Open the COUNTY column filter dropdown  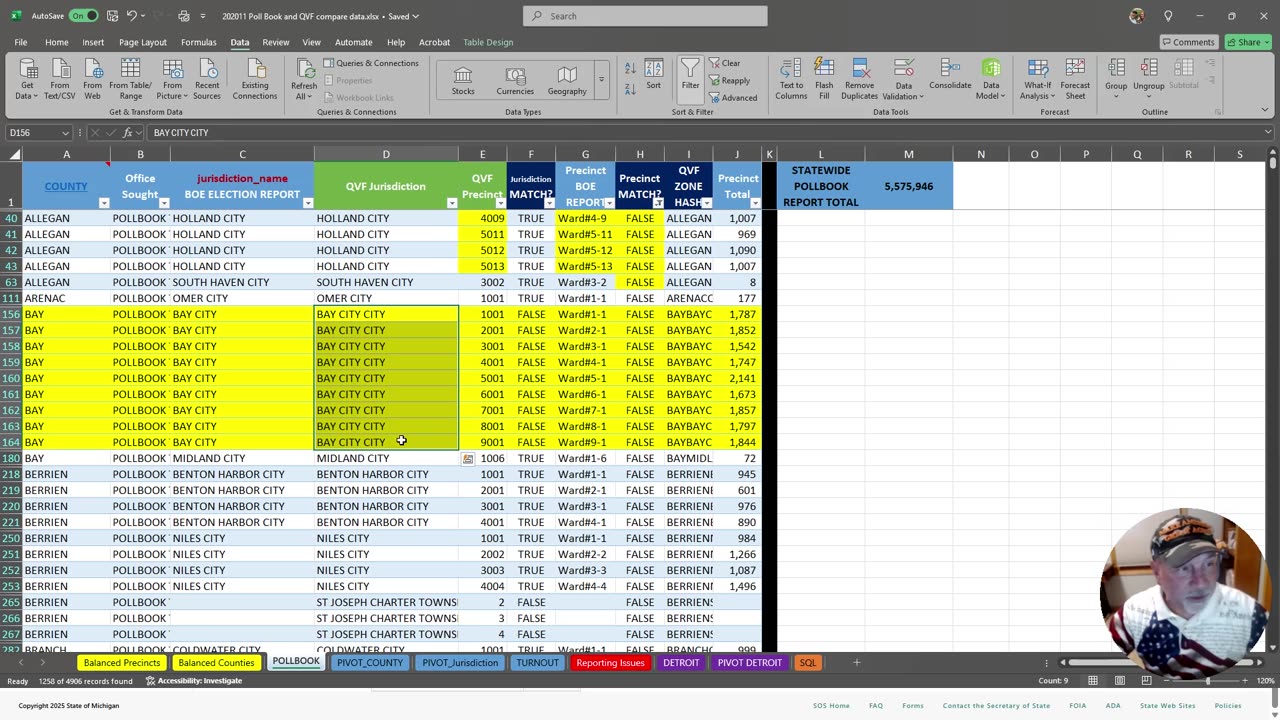[104, 203]
